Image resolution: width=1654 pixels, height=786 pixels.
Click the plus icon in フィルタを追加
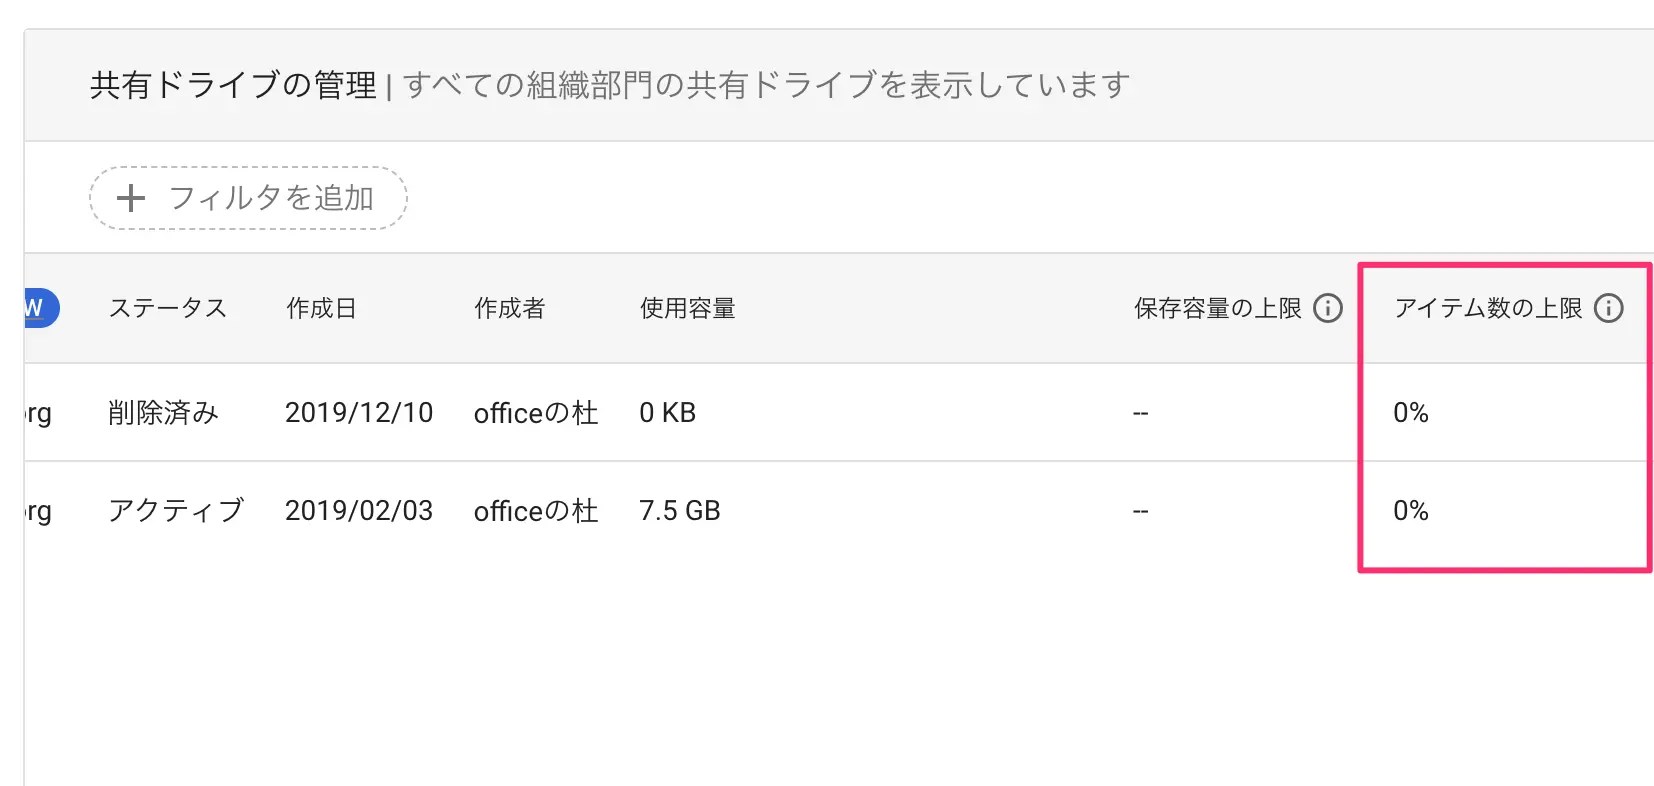pyautogui.click(x=131, y=198)
